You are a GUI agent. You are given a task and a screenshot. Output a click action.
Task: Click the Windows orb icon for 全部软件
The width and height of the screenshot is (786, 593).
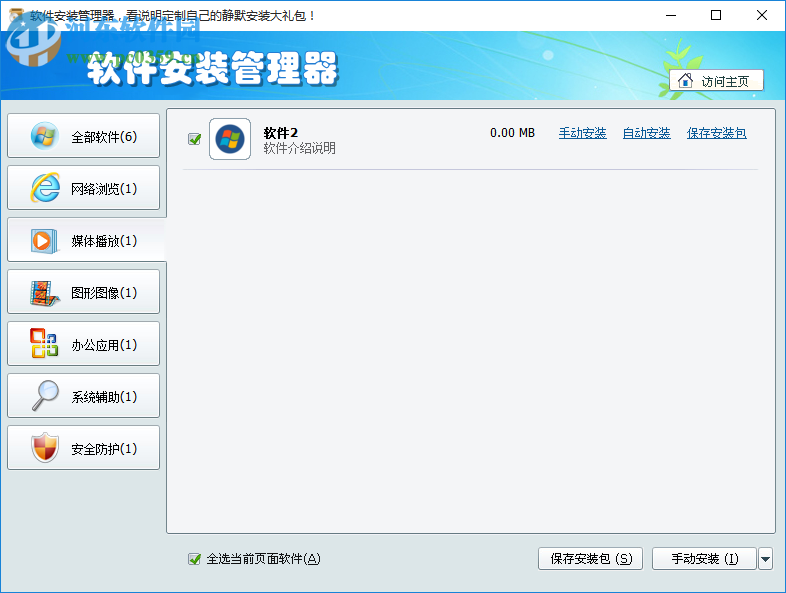click(45, 136)
